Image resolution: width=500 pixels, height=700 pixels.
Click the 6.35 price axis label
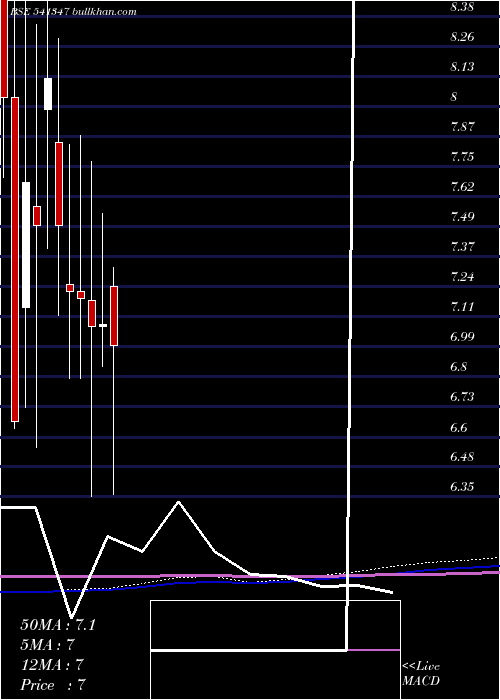(x=462, y=487)
